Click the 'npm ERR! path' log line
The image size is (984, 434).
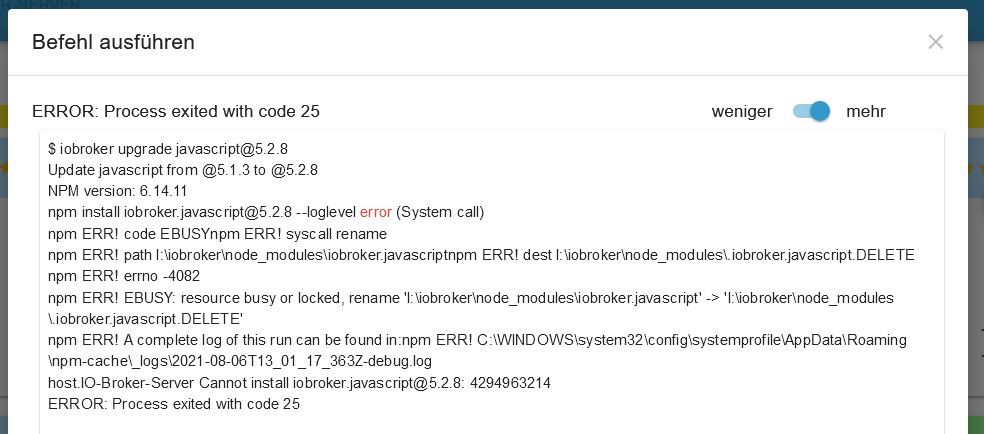[x=480, y=255]
